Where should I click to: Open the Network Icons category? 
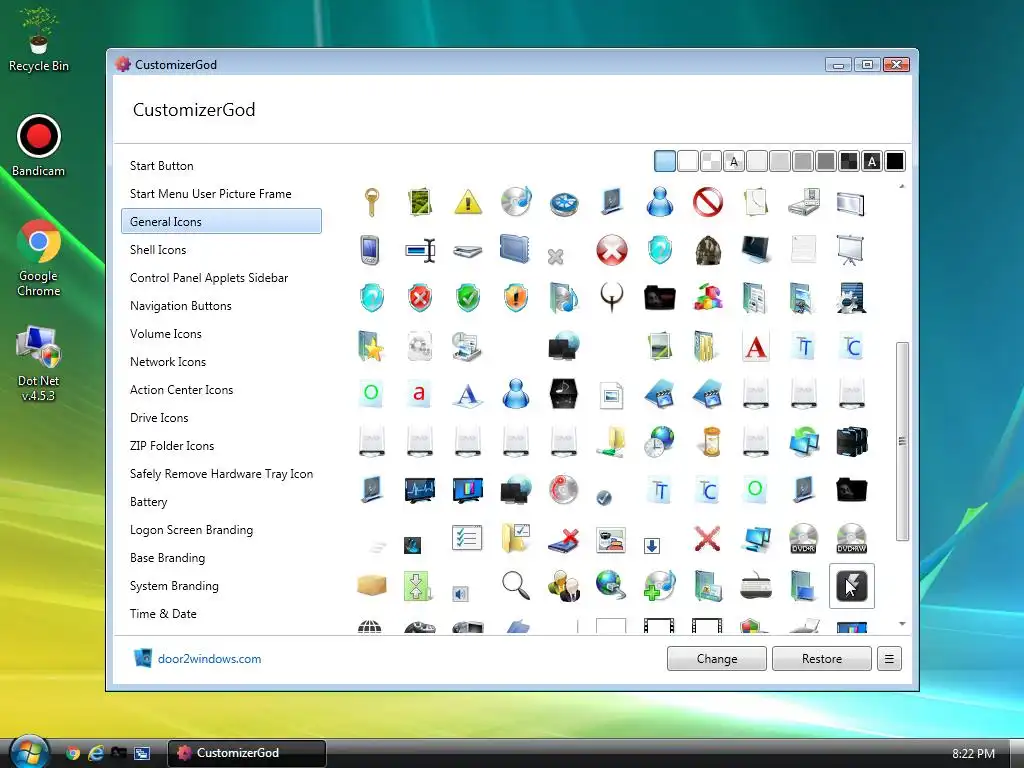(221, 362)
